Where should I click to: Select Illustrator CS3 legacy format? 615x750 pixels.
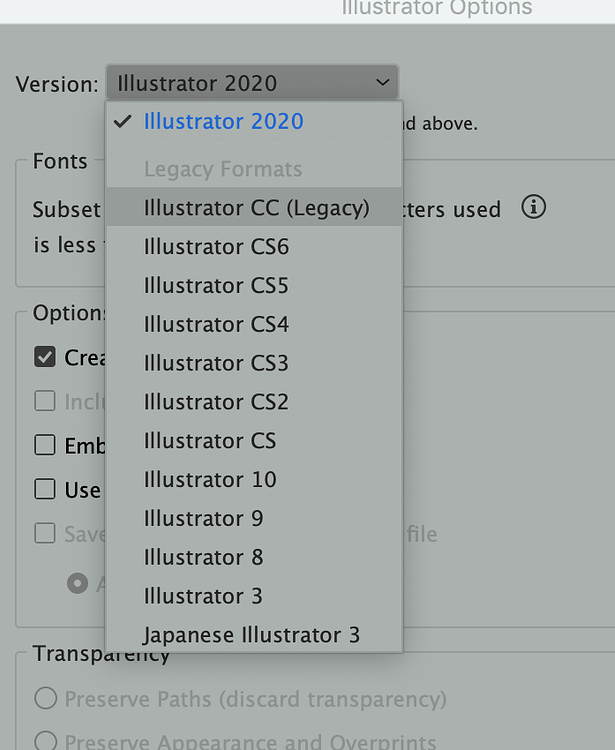click(254, 363)
